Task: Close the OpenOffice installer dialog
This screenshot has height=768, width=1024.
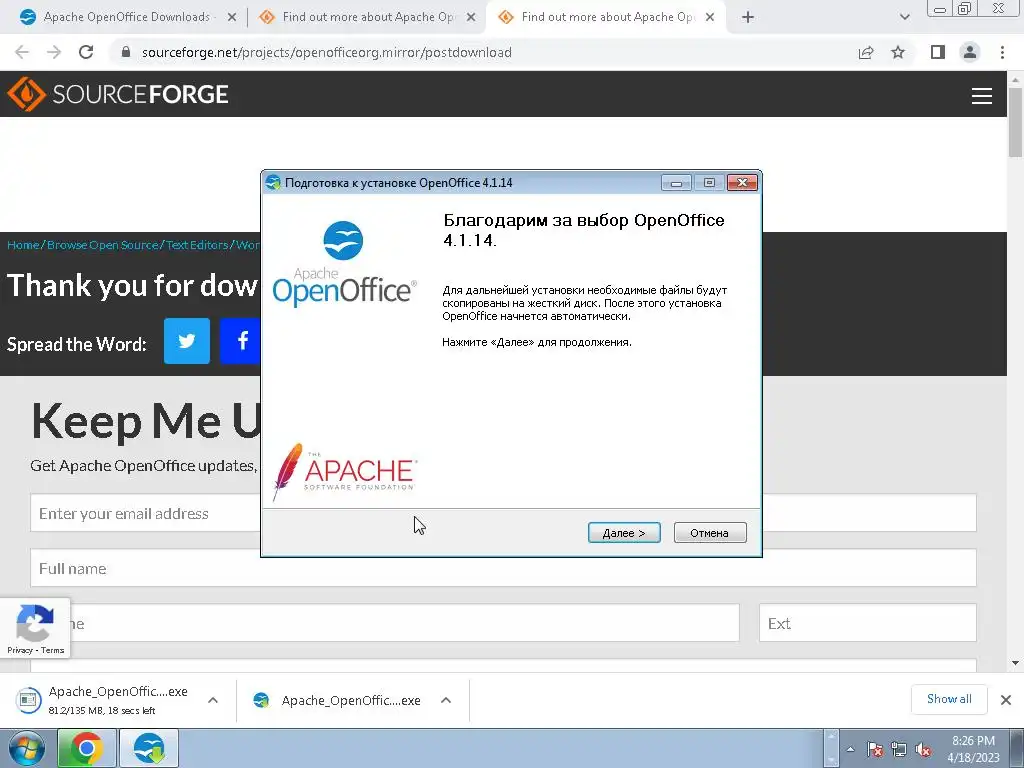Action: (x=742, y=183)
